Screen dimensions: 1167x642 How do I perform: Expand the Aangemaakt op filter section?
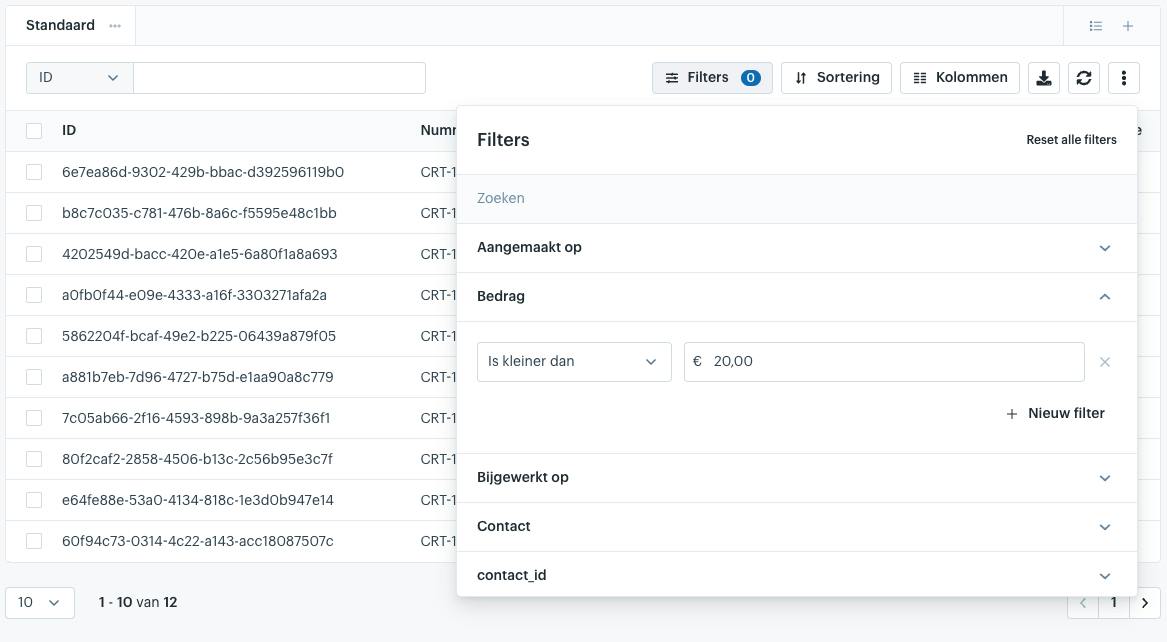(x=796, y=248)
